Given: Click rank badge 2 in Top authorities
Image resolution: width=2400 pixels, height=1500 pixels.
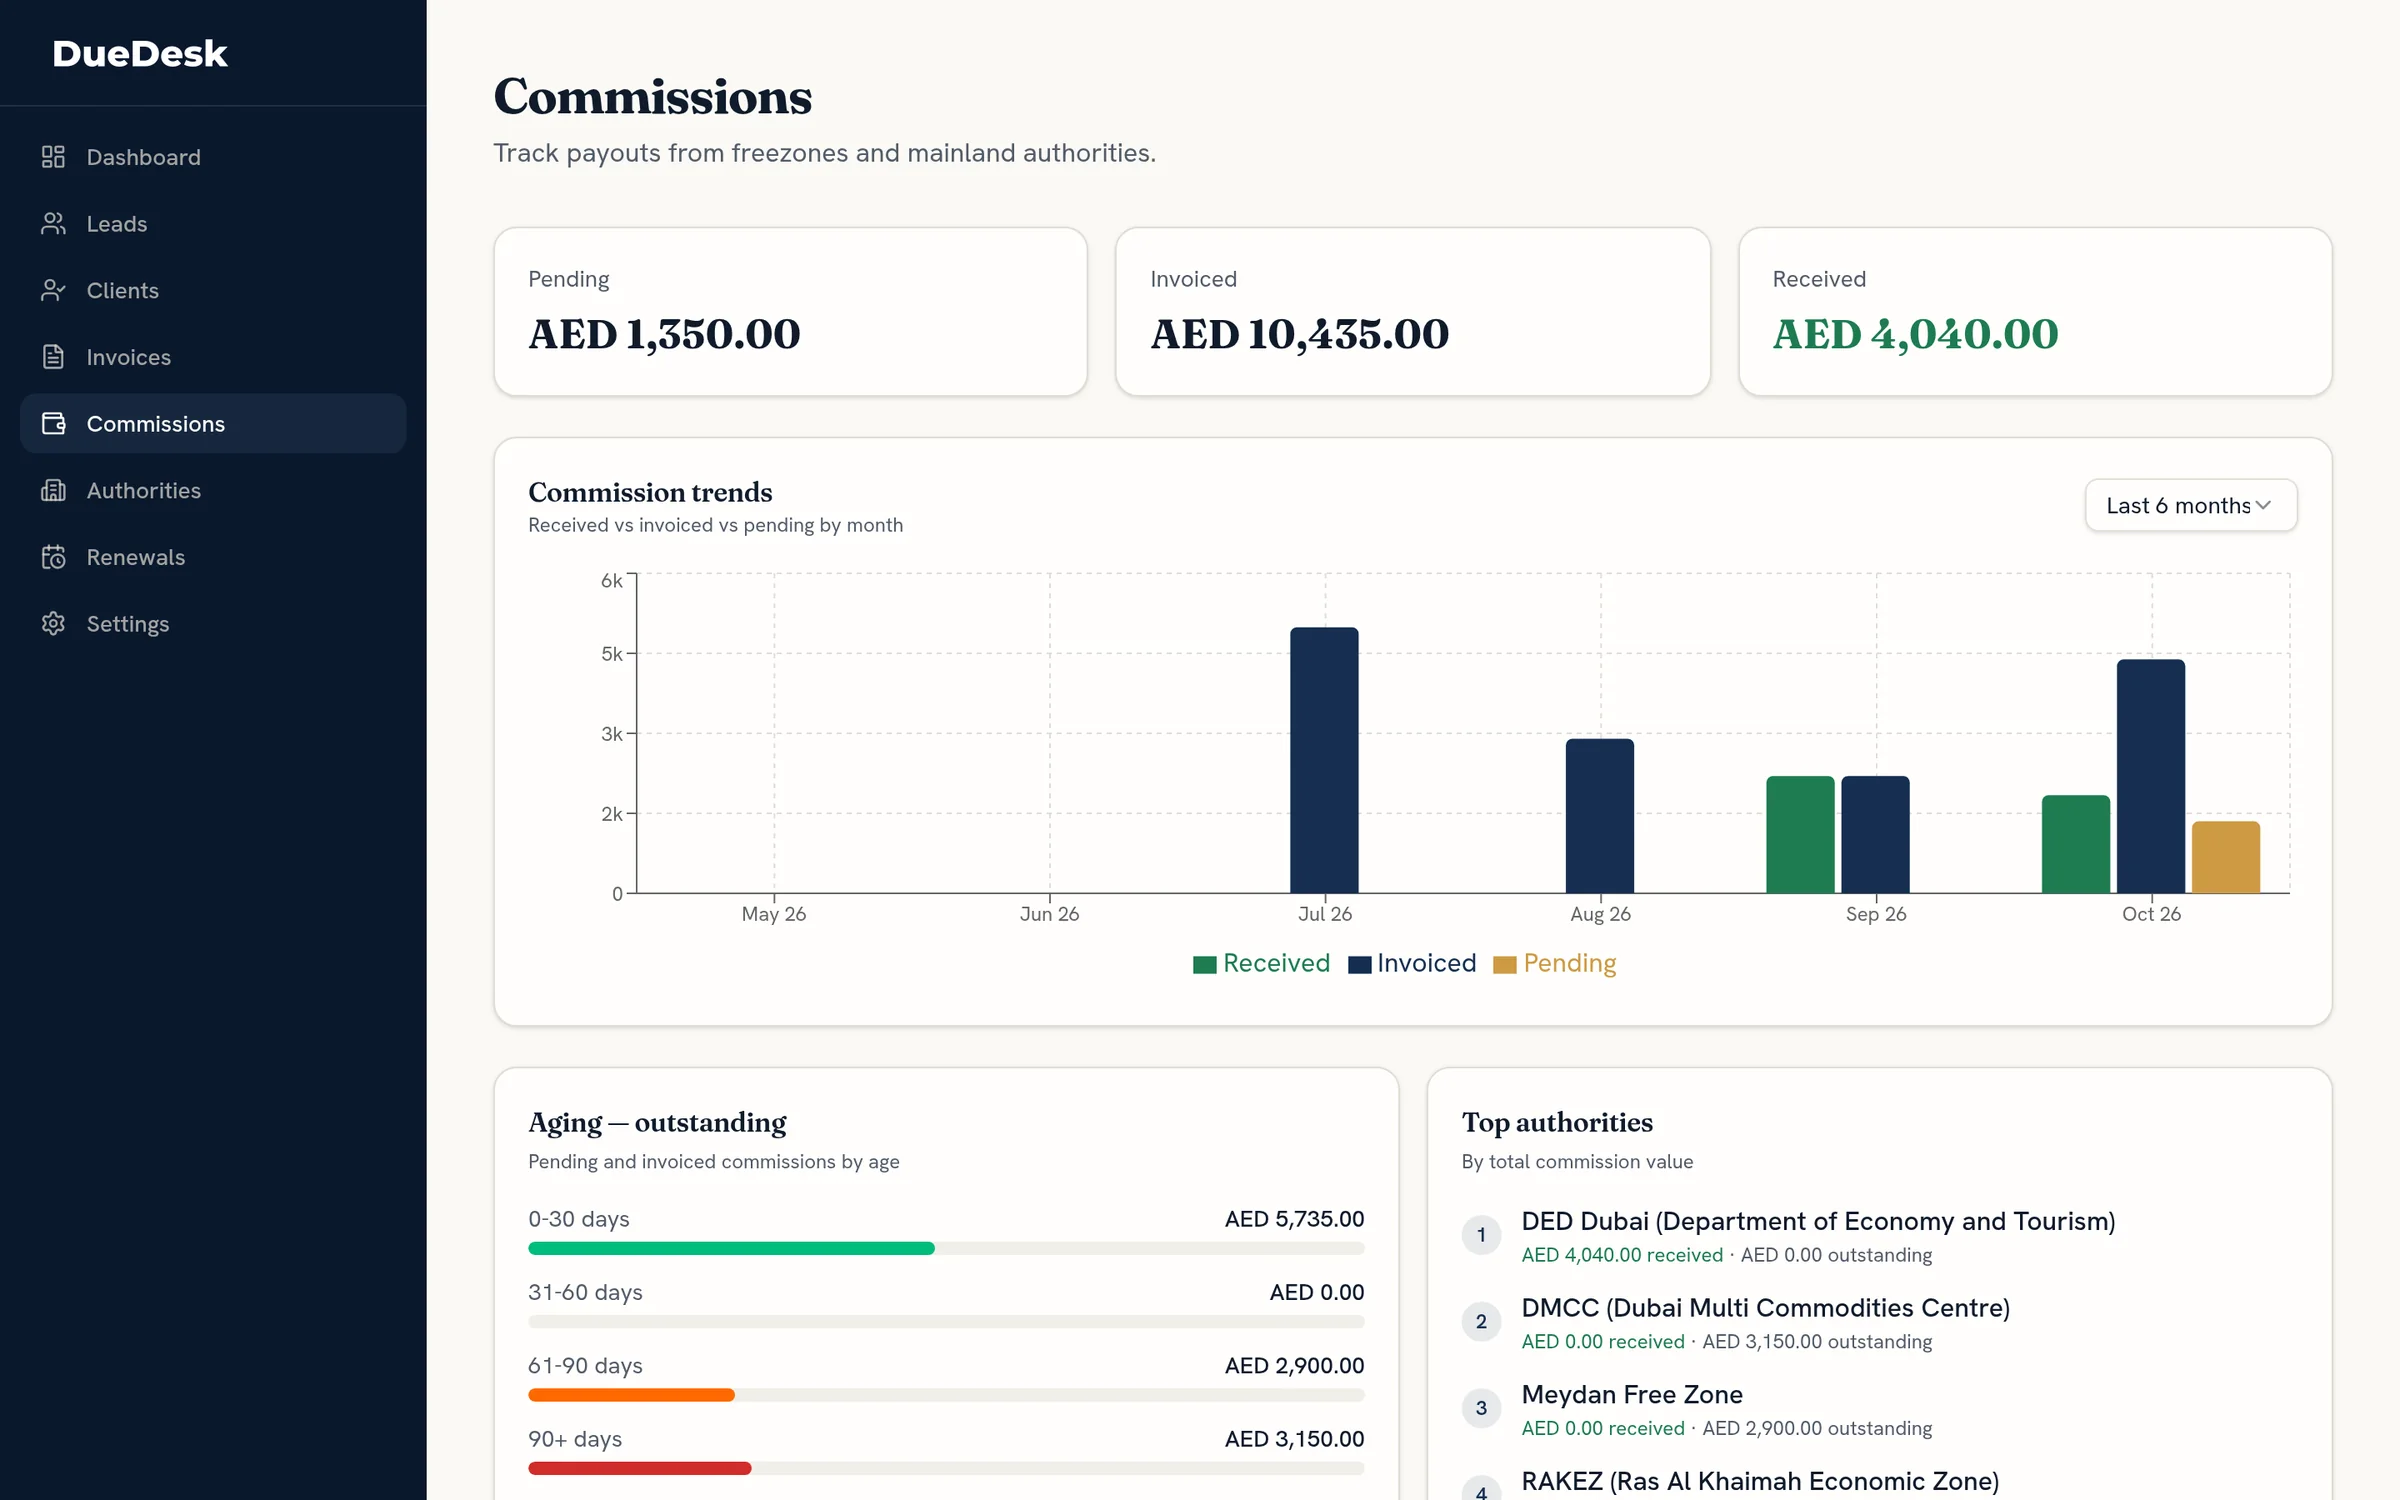Looking at the screenshot, I should coord(1481,1322).
